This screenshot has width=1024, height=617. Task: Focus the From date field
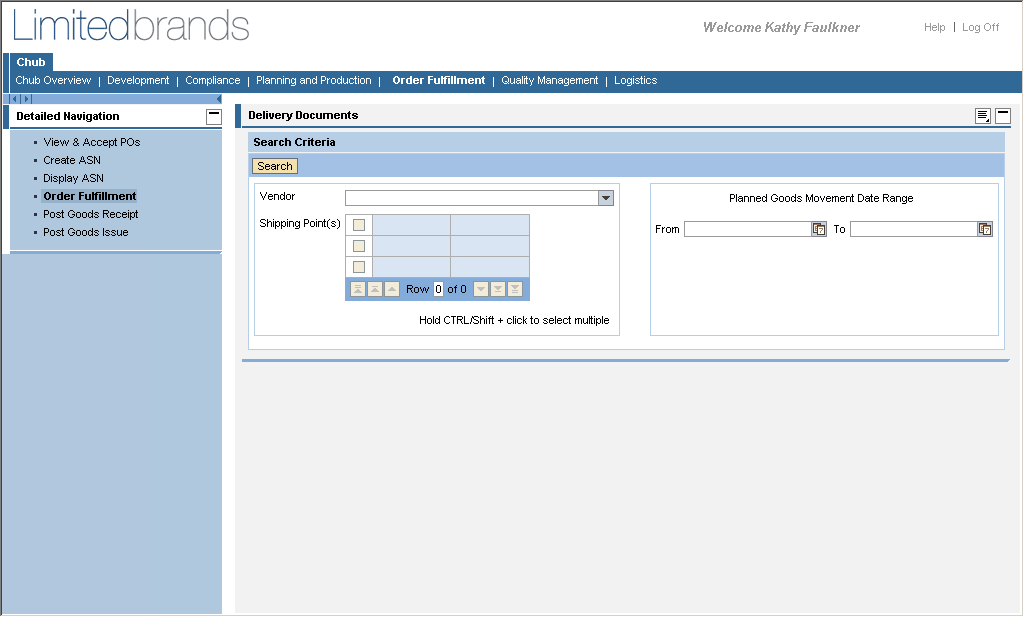pos(748,229)
